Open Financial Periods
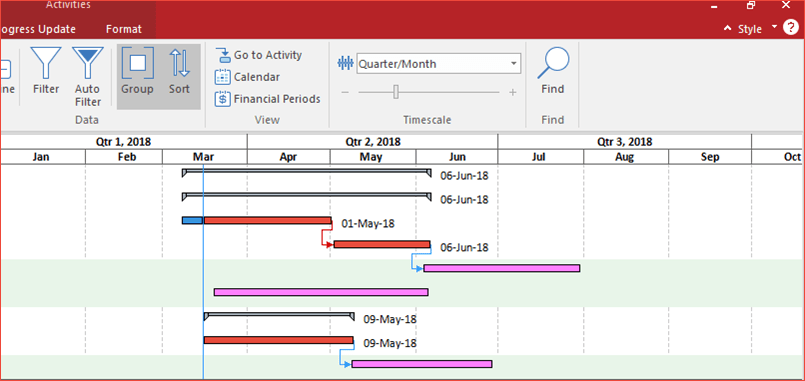 coord(267,99)
